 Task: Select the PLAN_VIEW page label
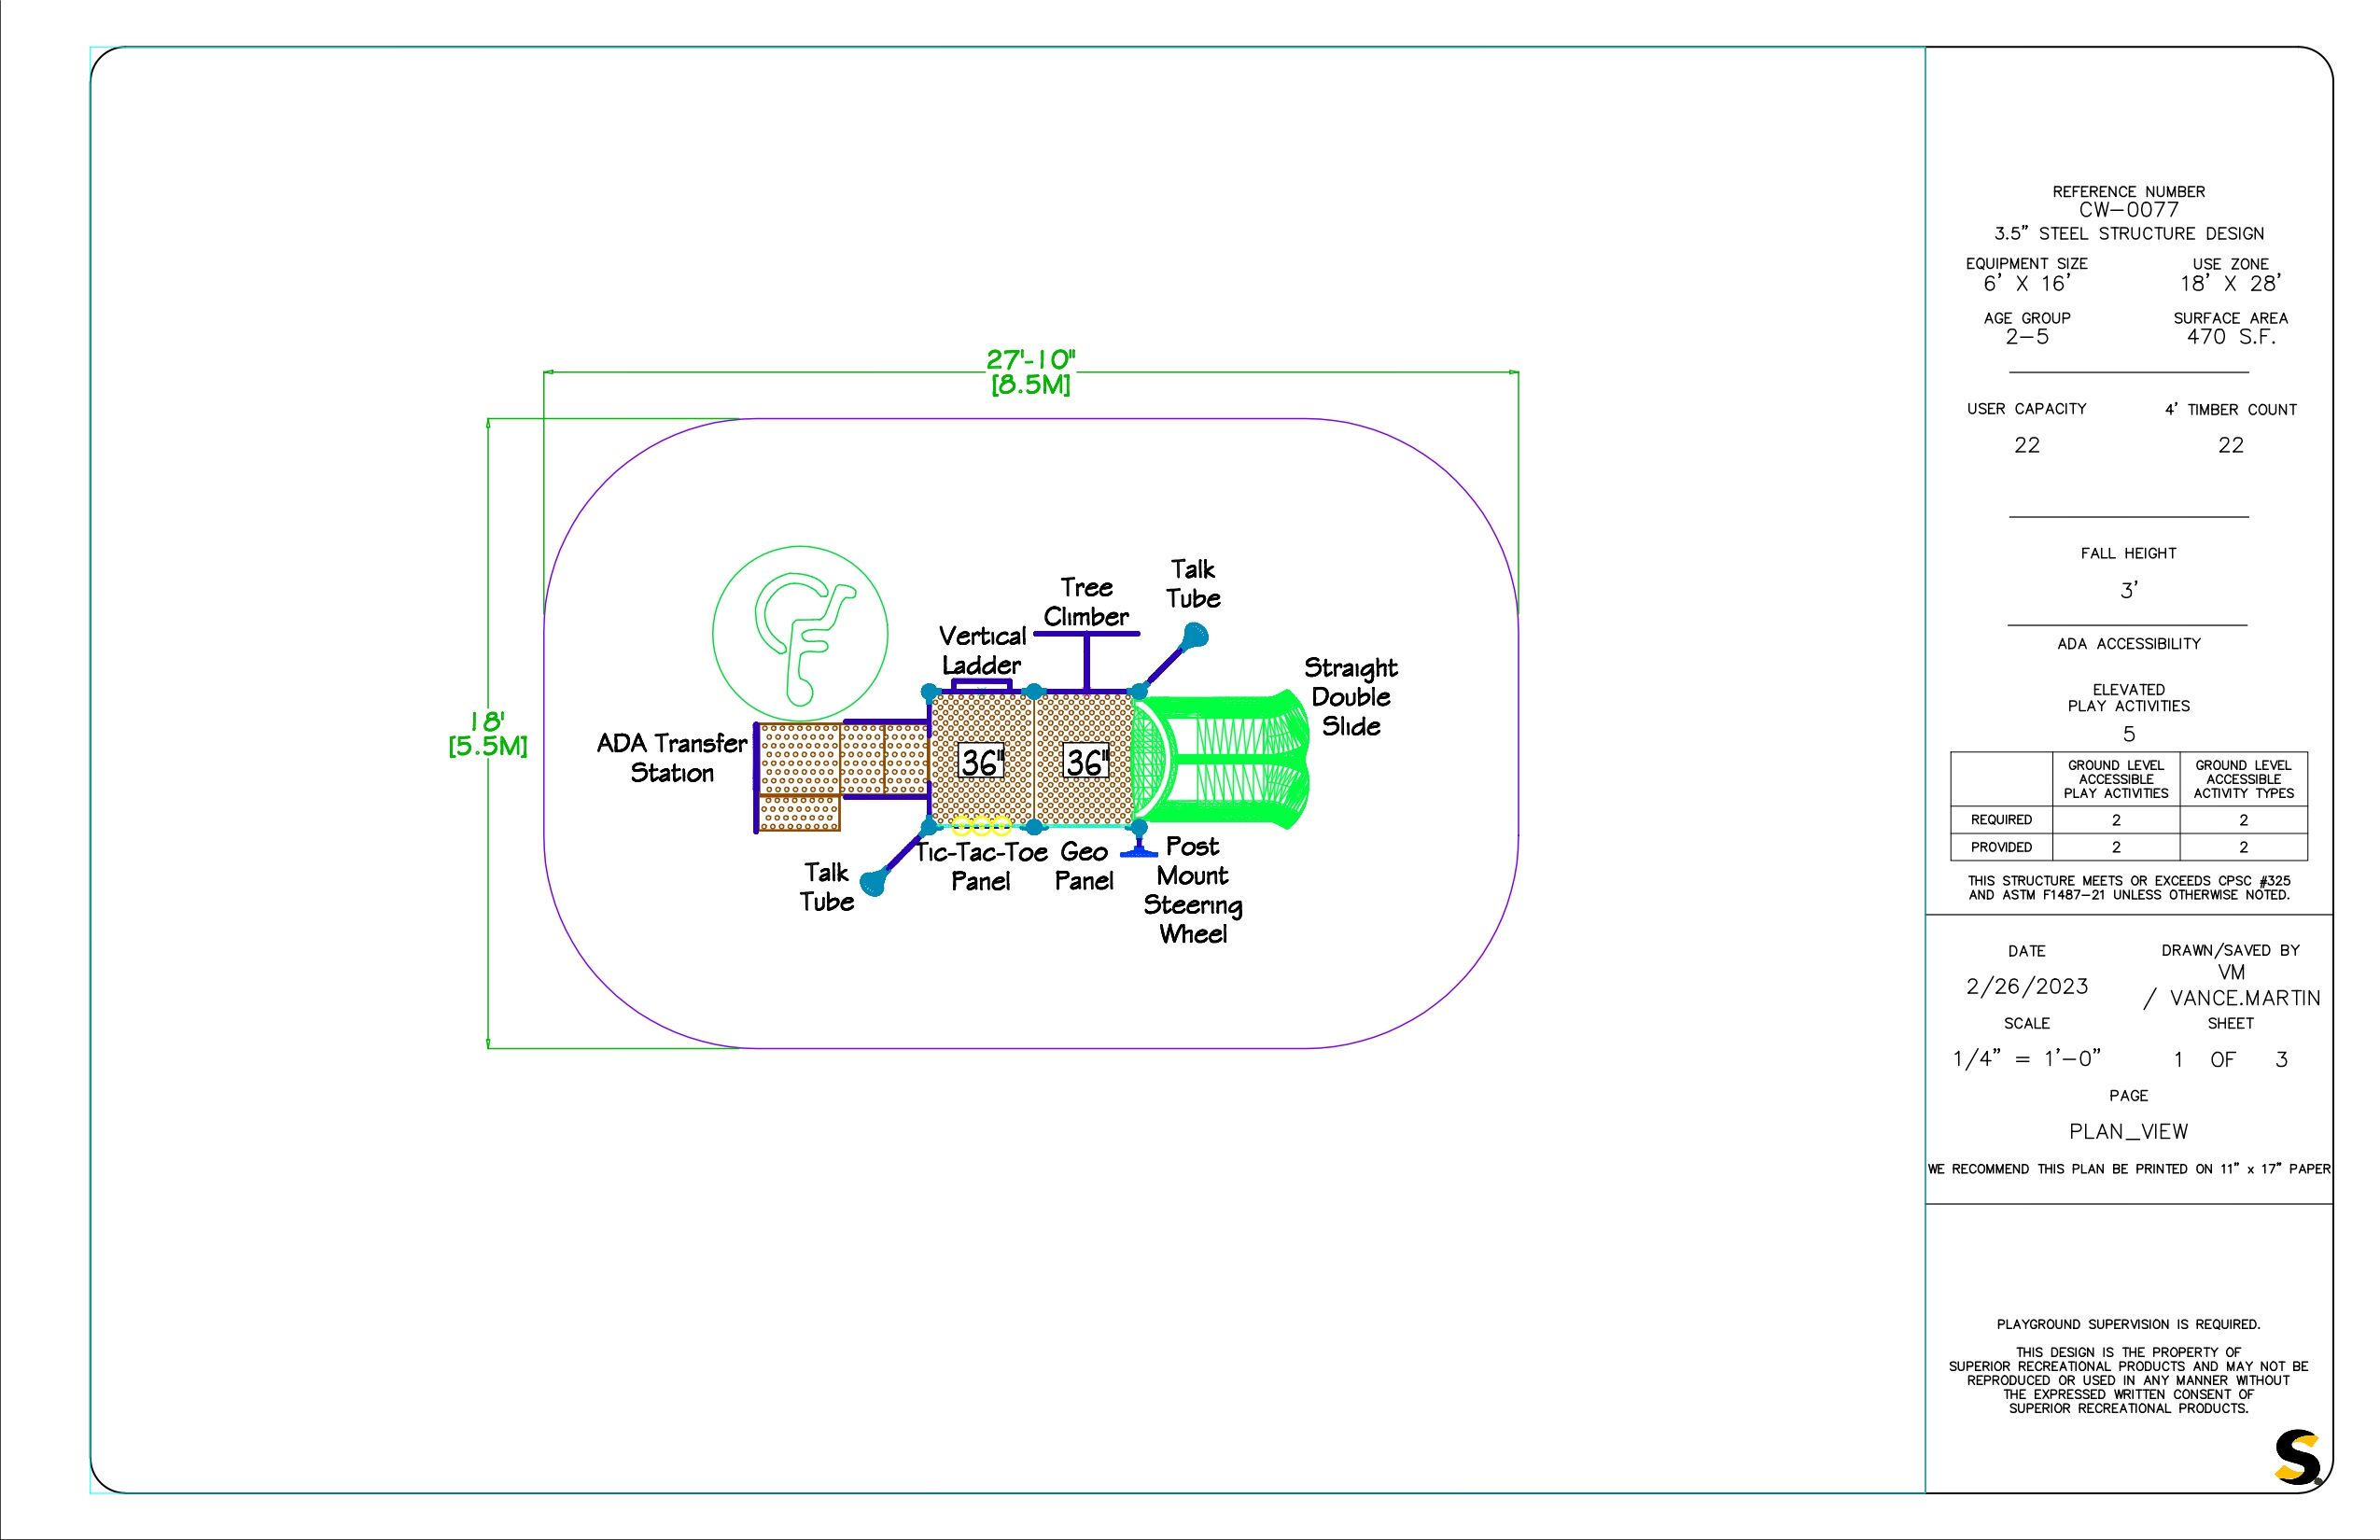click(2128, 1131)
